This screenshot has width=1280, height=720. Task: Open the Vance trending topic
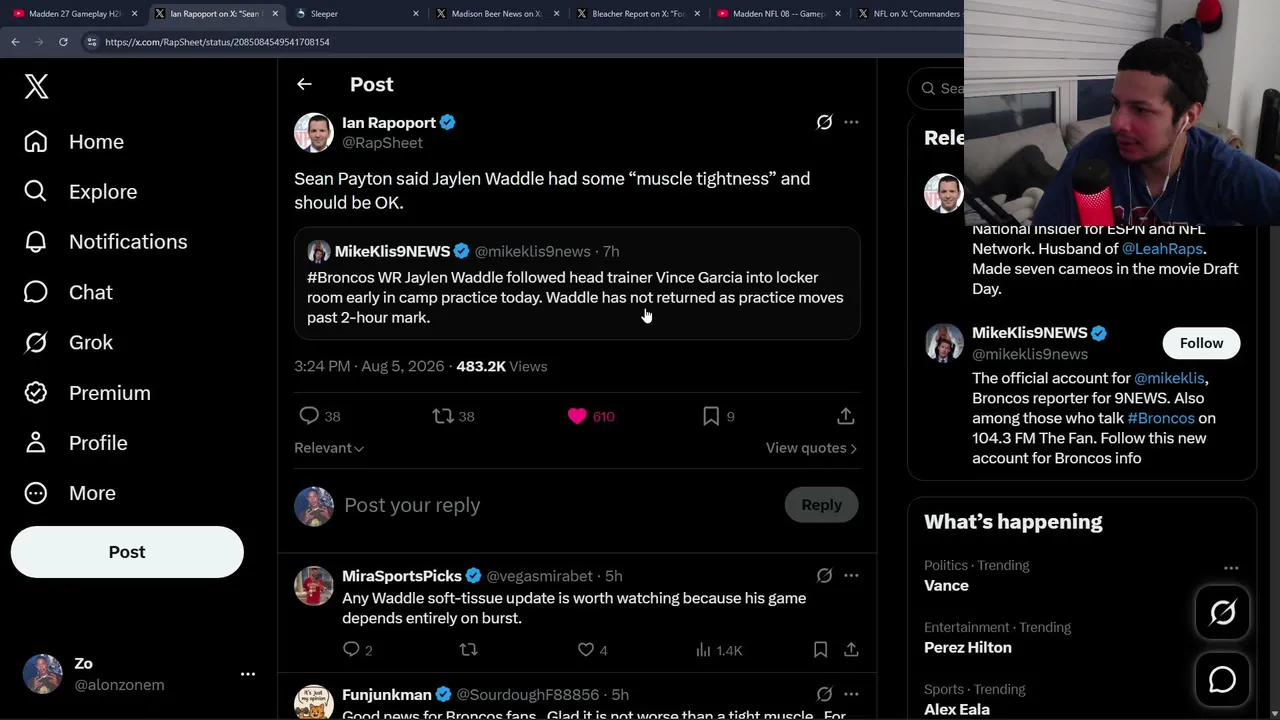pos(946,586)
